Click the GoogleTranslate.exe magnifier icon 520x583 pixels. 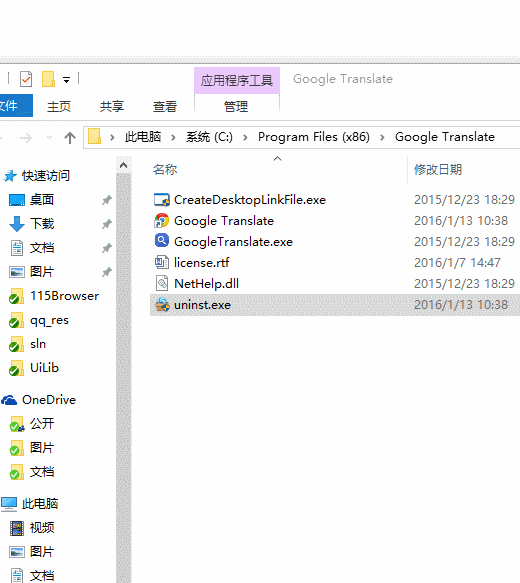[162, 241]
